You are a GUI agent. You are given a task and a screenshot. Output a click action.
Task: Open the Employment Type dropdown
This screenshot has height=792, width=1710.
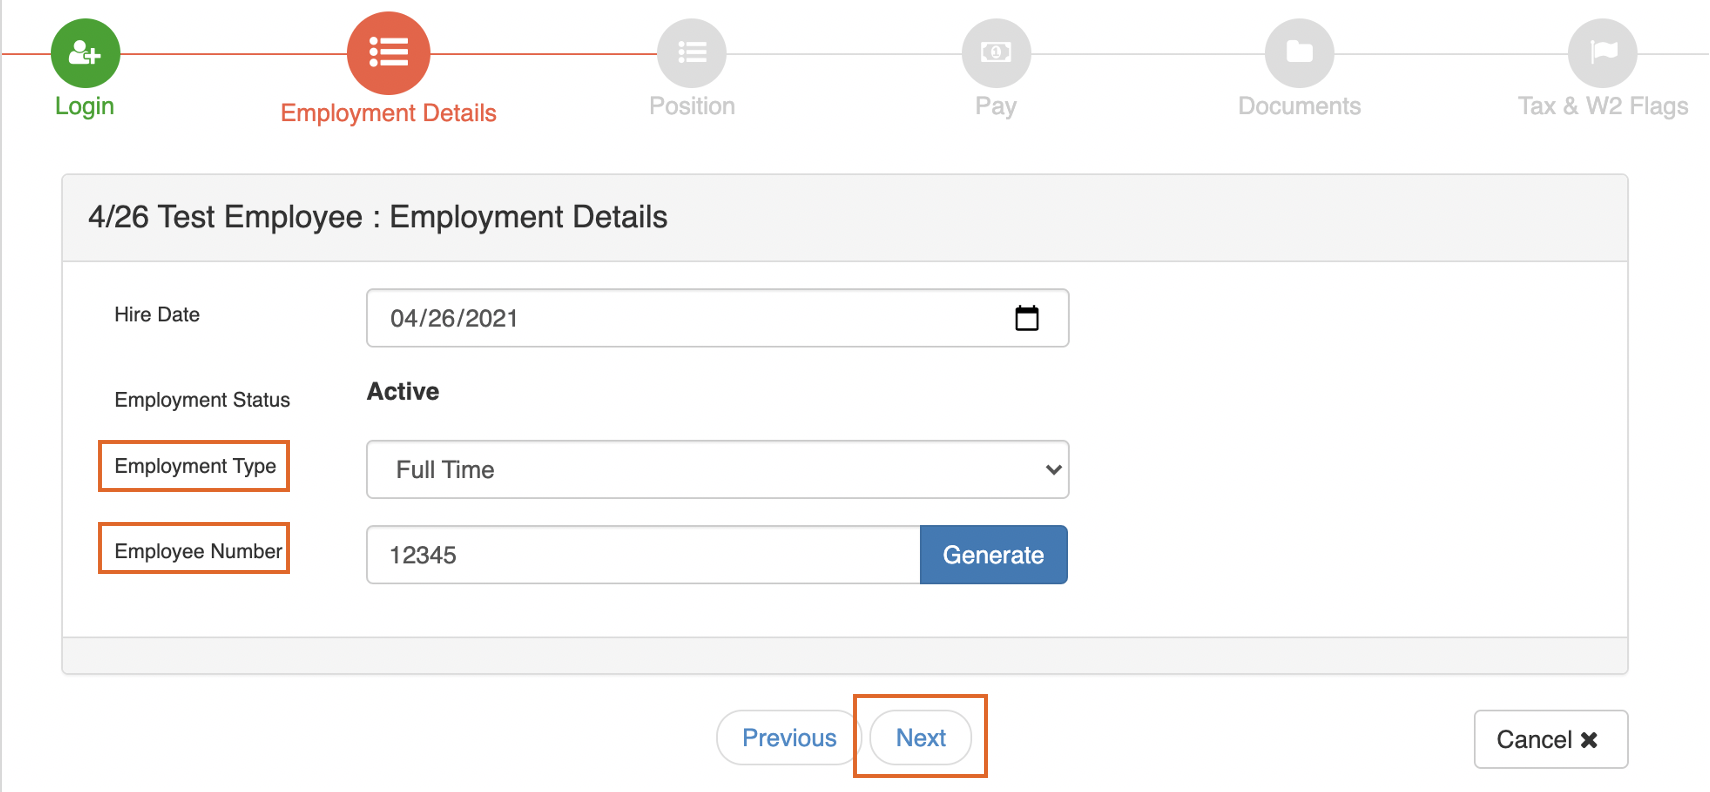click(717, 469)
